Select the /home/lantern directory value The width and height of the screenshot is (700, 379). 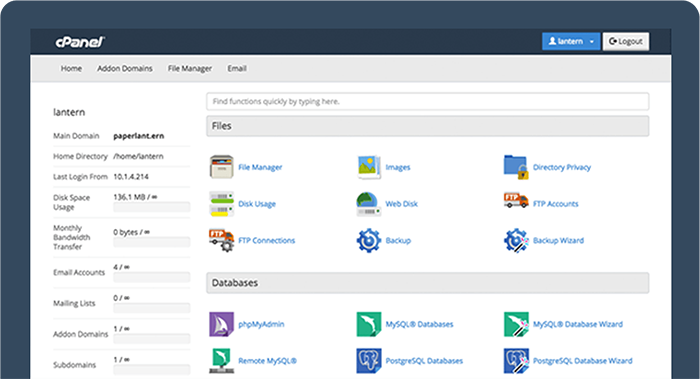138,156
